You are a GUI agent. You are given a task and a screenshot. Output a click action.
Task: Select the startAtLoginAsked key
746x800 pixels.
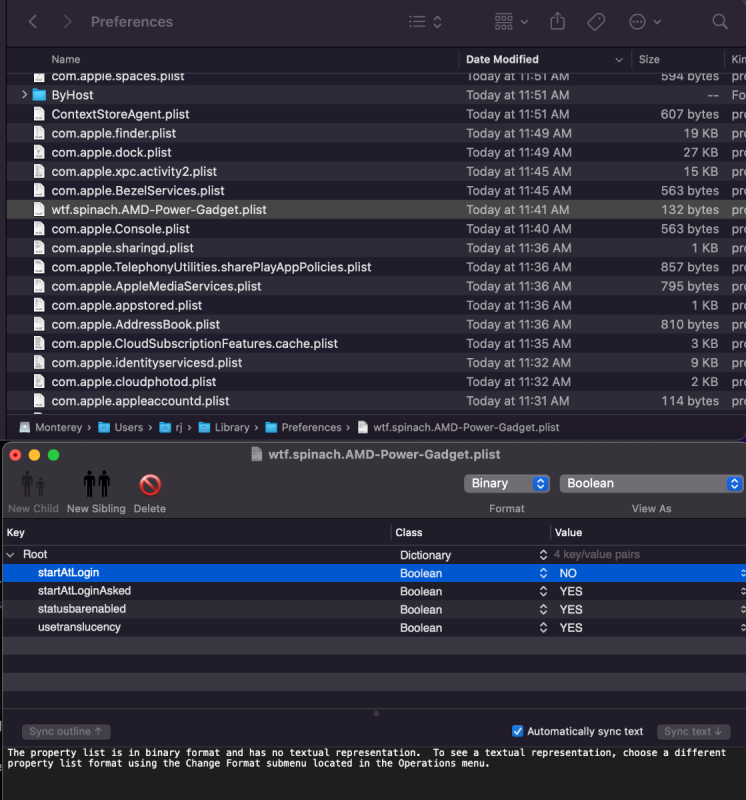(x=84, y=591)
